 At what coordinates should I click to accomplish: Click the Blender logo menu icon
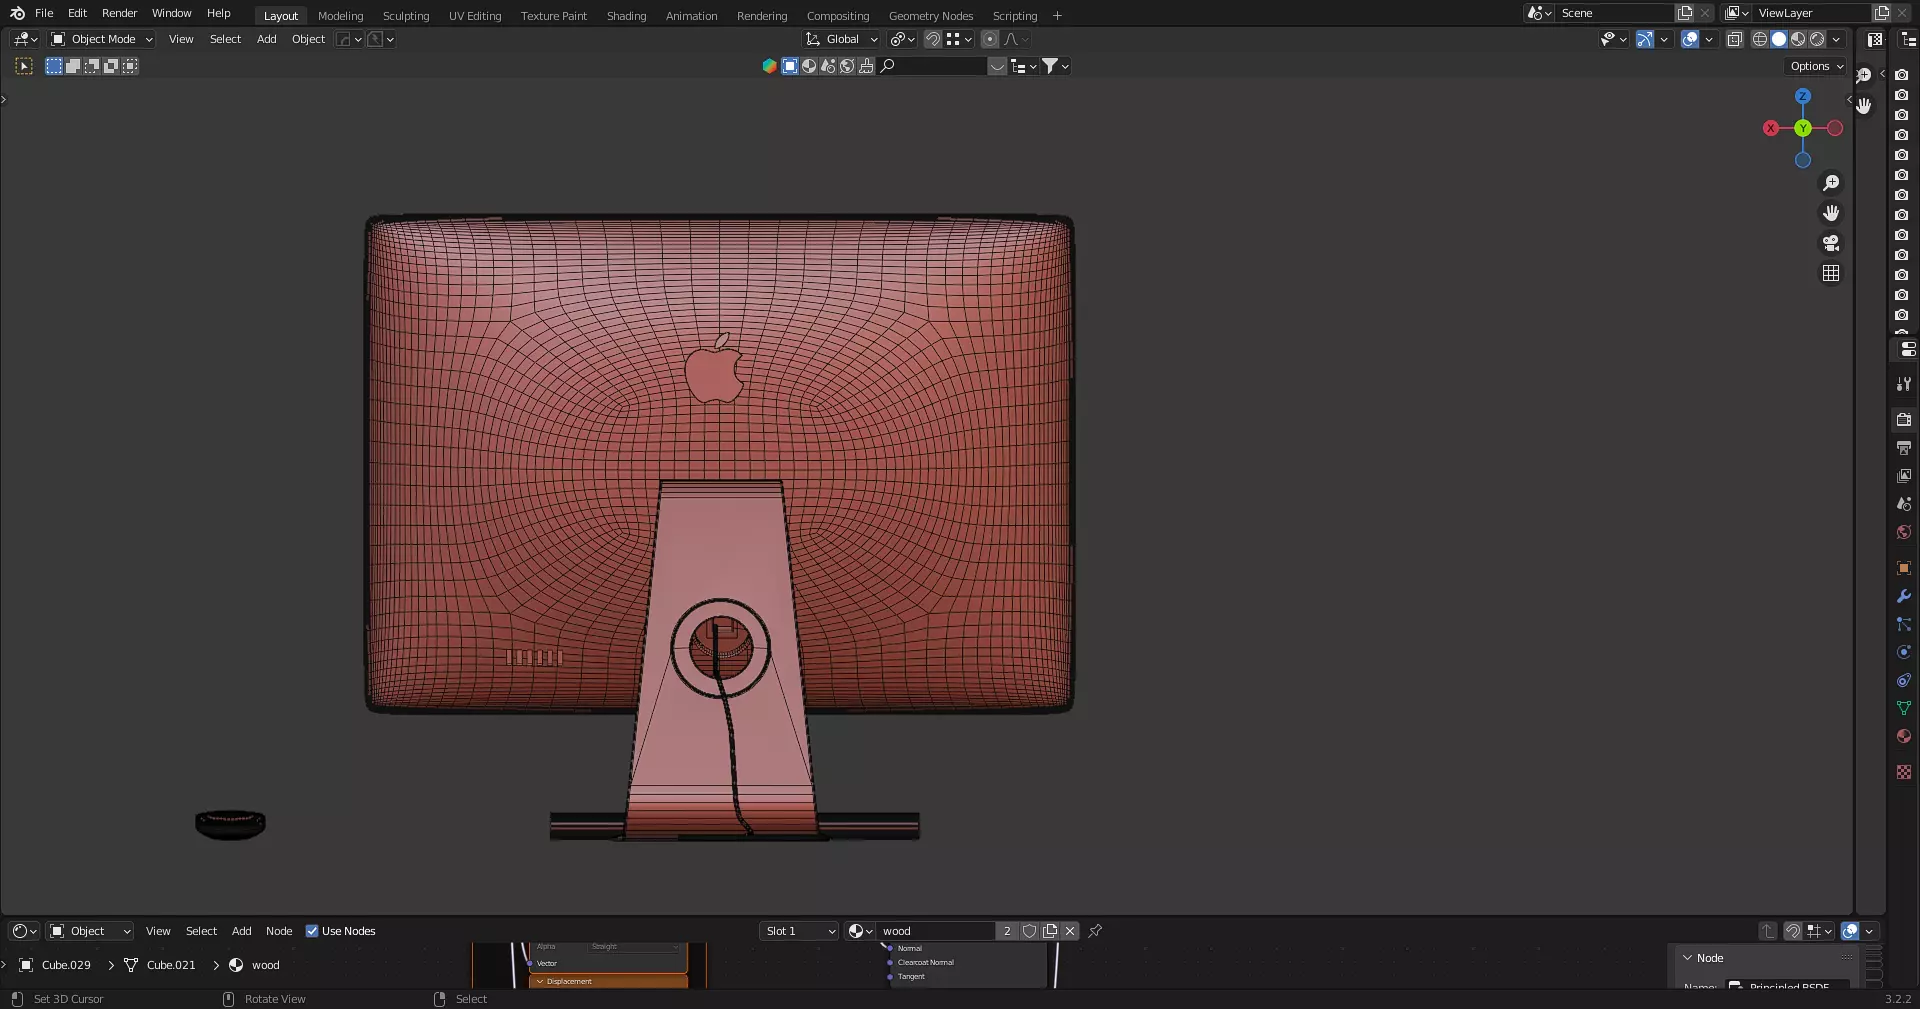tap(17, 13)
